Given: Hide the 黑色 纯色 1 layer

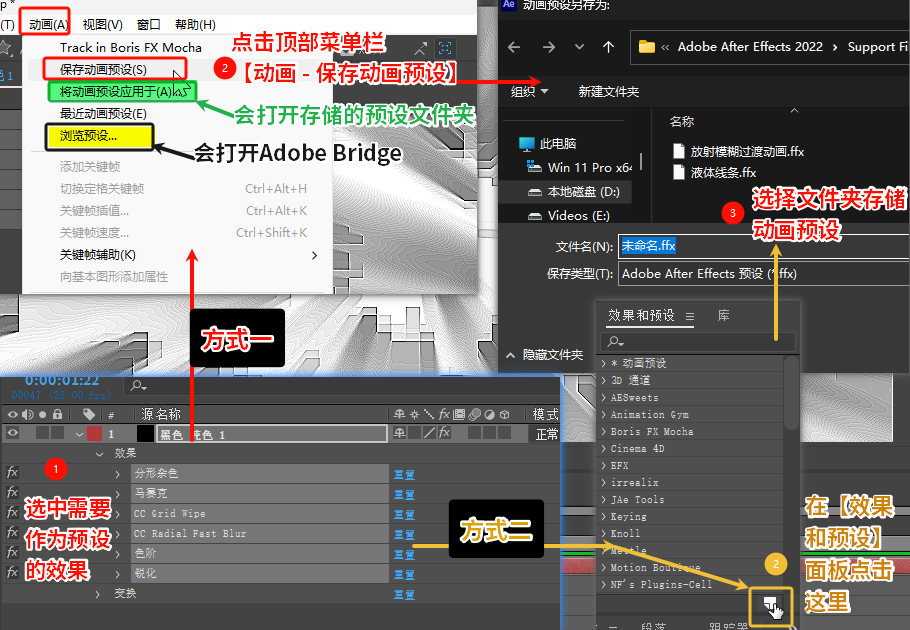Looking at the screenshot, I should 12,433.
